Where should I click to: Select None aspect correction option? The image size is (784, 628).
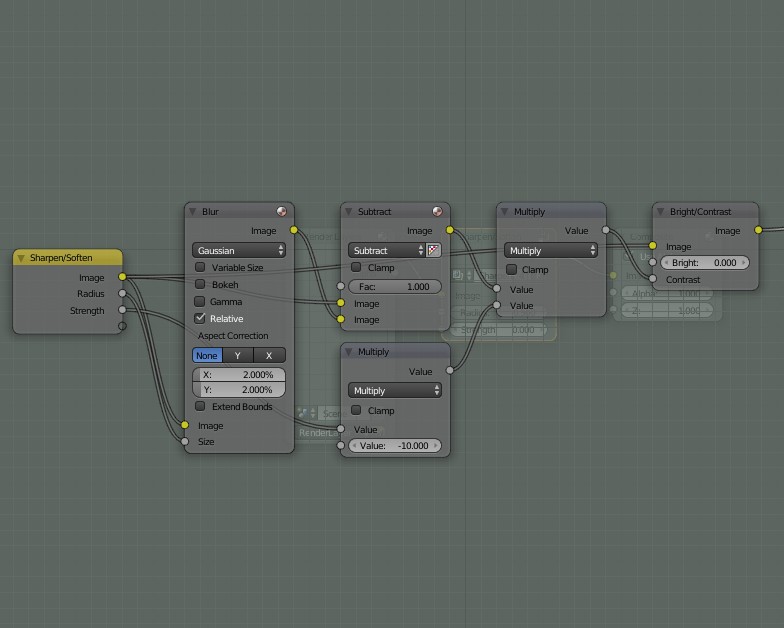pyautogui.click(x=207, y=355)
